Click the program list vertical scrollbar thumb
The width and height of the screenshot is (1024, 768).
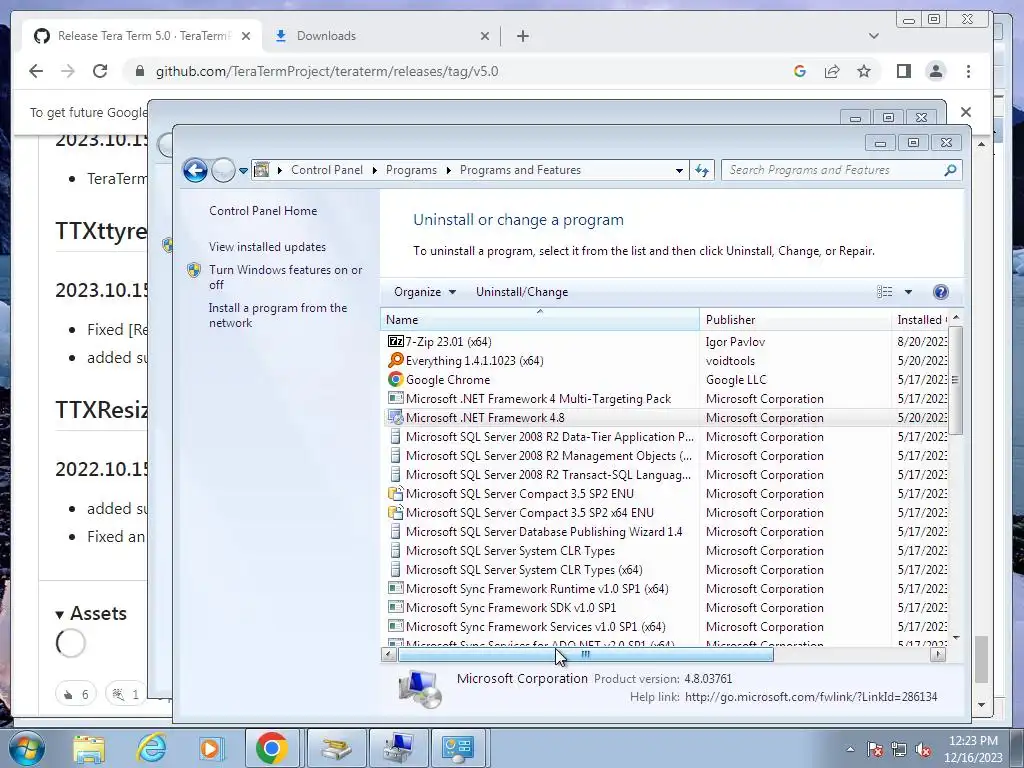(x=955, y=380)
